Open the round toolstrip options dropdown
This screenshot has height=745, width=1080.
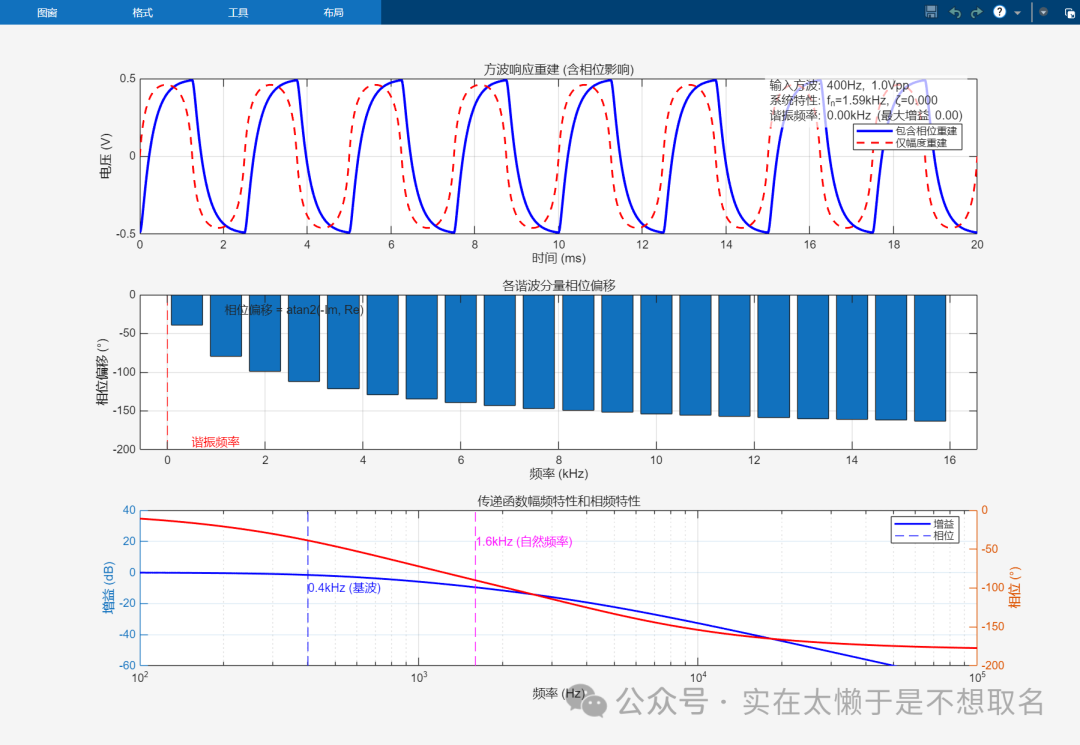click(1044, 12)
